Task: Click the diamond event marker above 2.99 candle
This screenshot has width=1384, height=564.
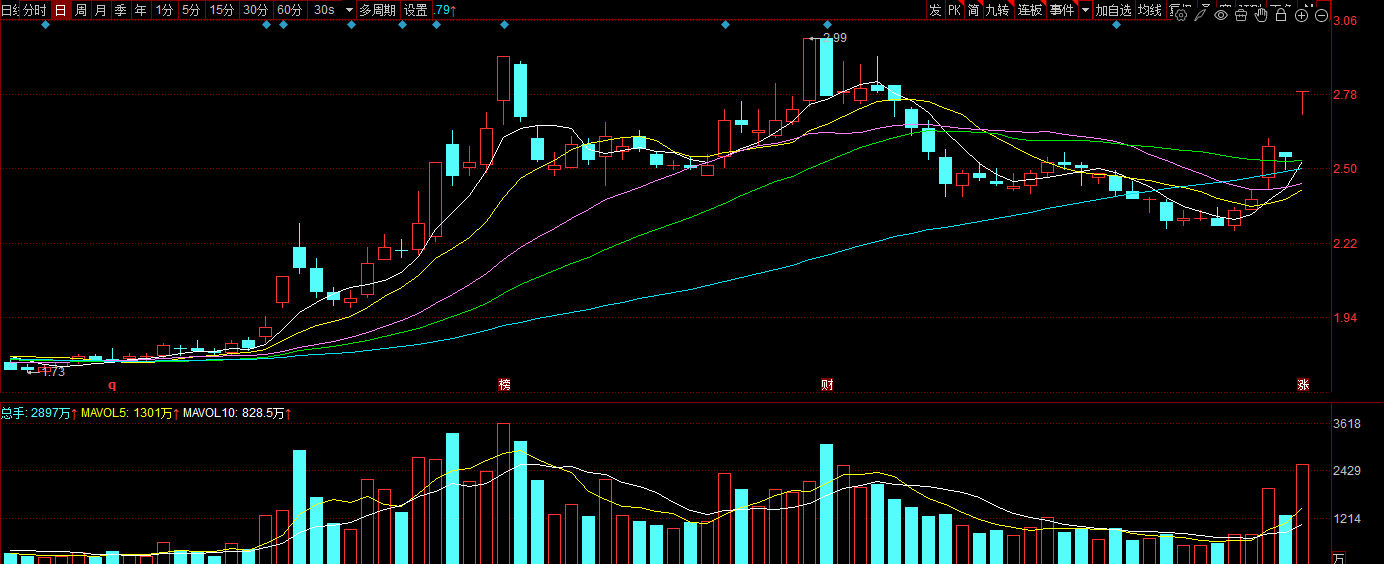Action: pyautogui.click(x=827, y=24)
